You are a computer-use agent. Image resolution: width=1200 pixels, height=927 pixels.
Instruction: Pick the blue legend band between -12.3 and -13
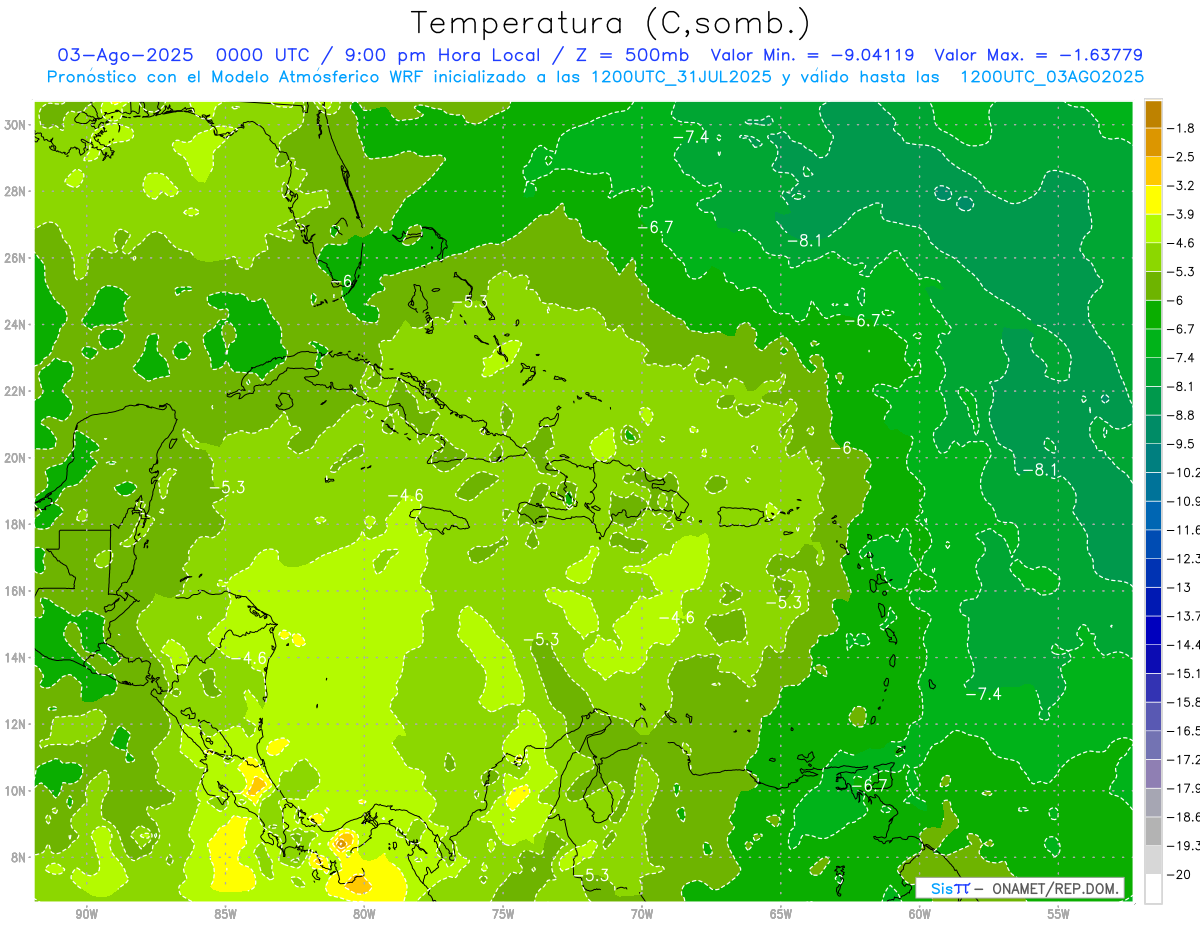click(x=1153, y=572)
